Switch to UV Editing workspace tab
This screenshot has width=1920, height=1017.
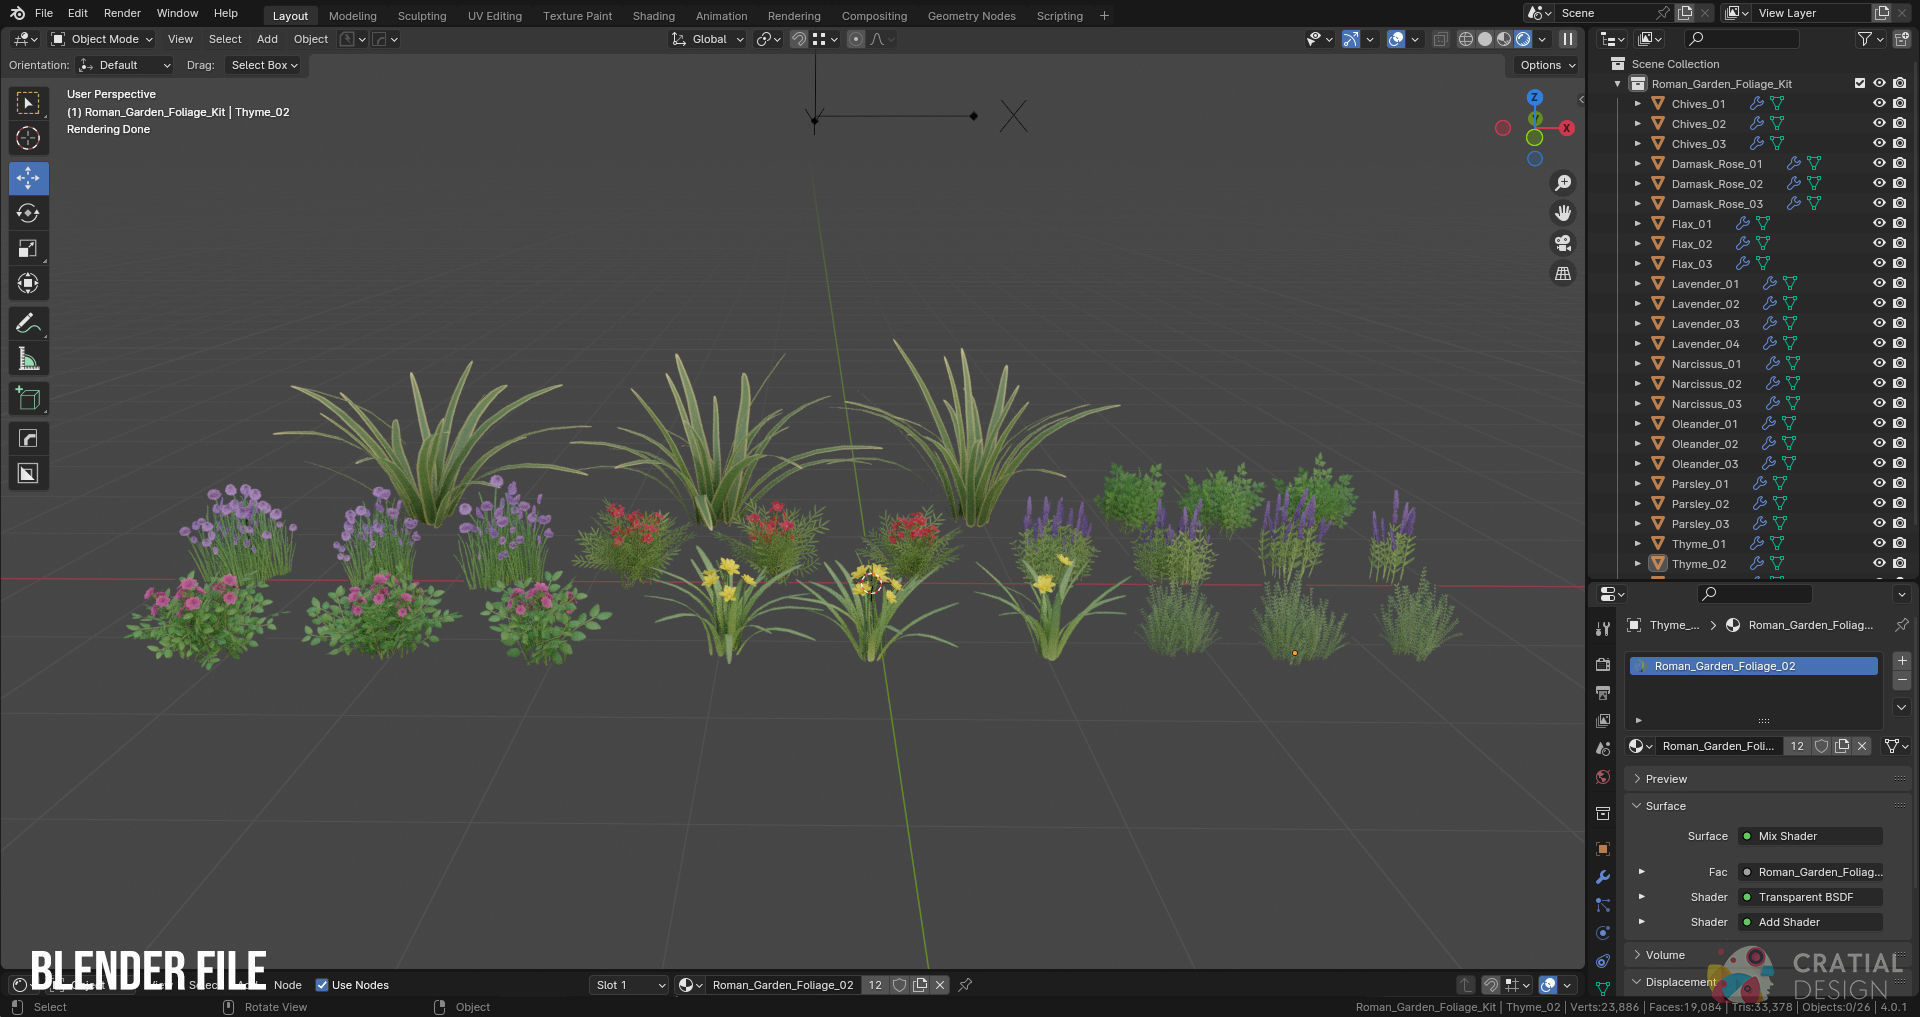[x=495, y=16]
